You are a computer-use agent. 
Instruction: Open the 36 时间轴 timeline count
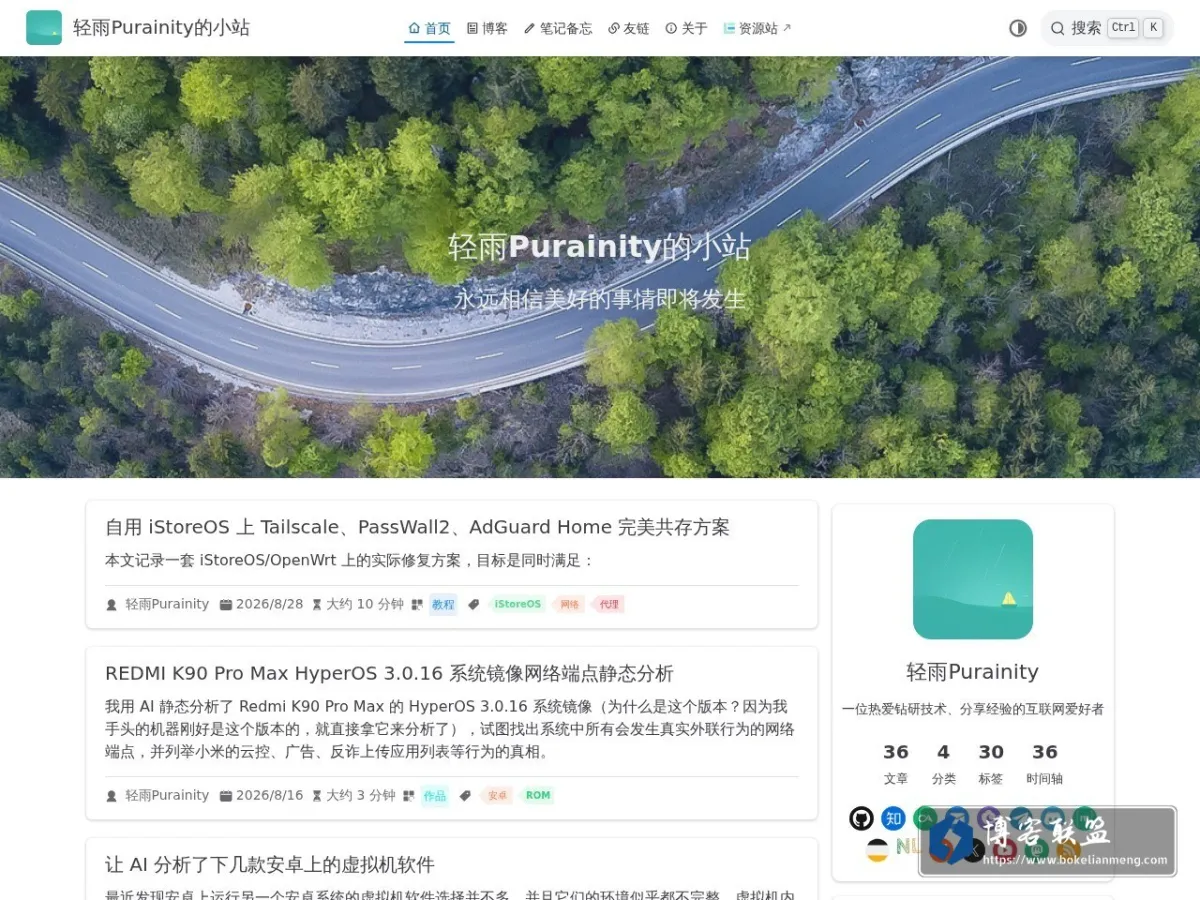click(1045, 763)
